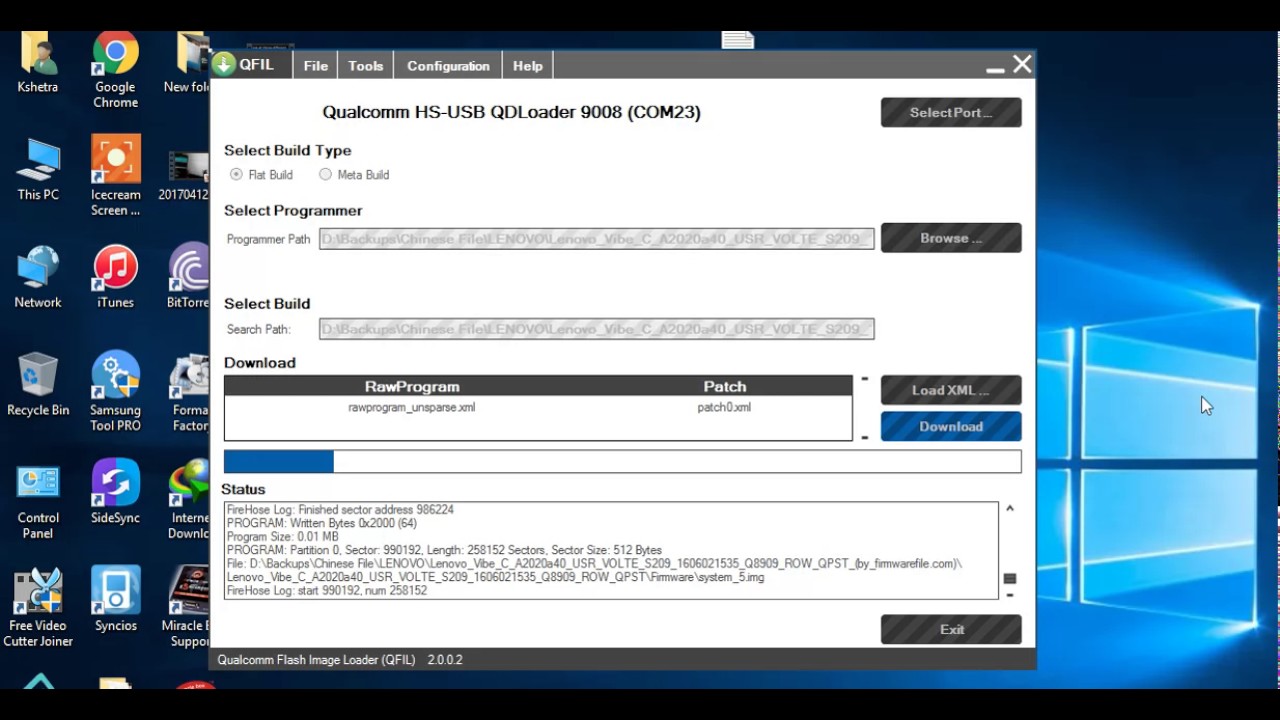Click the status log scrollbar thumb
The width and height of the screenshot is (1280, 720).
tap(1010, 579)
